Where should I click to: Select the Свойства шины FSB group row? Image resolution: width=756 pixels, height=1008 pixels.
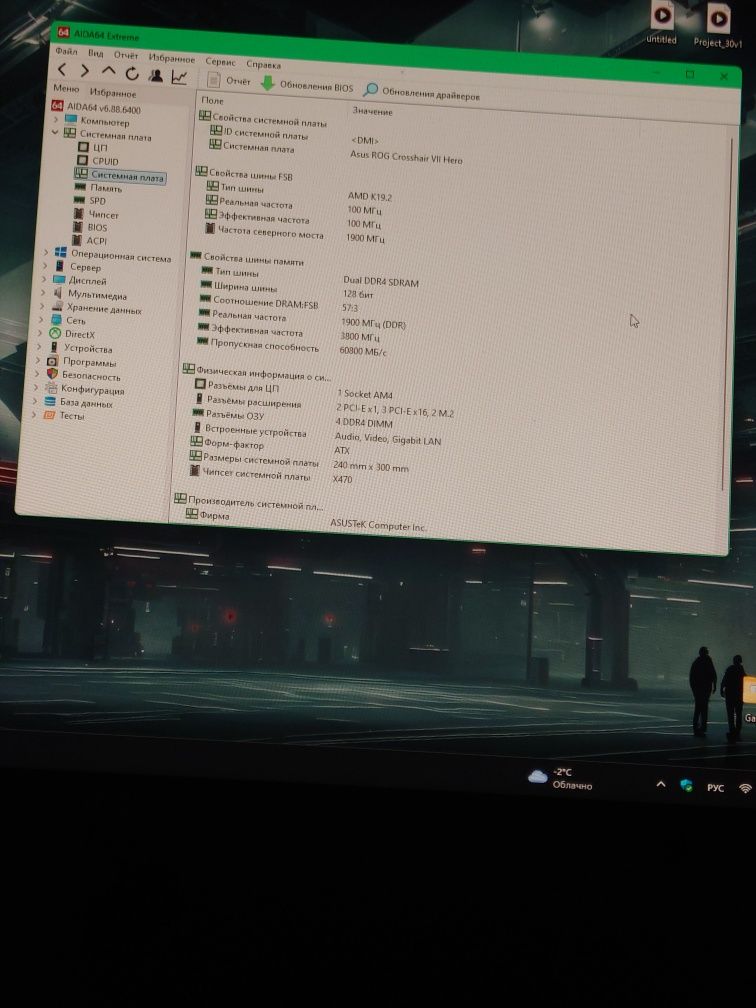(244, 174)
